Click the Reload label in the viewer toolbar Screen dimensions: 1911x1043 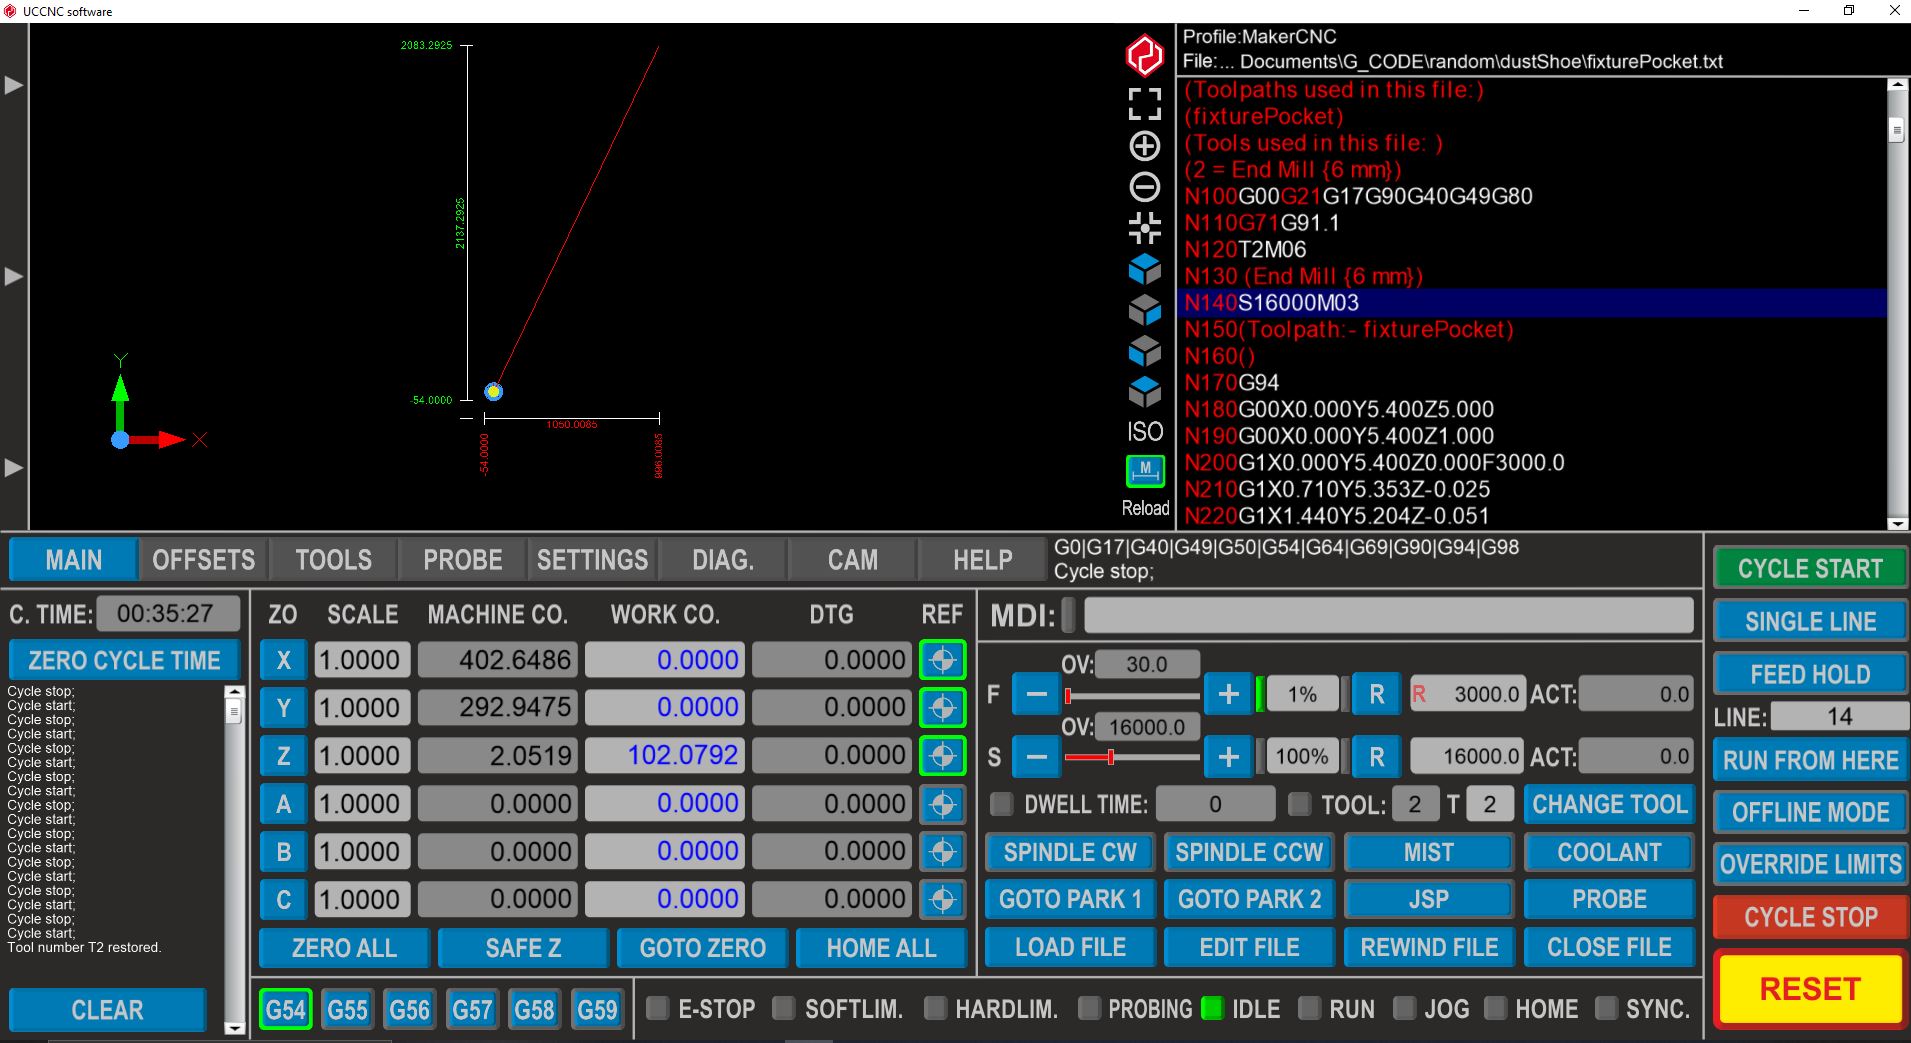pos(1145,508)
